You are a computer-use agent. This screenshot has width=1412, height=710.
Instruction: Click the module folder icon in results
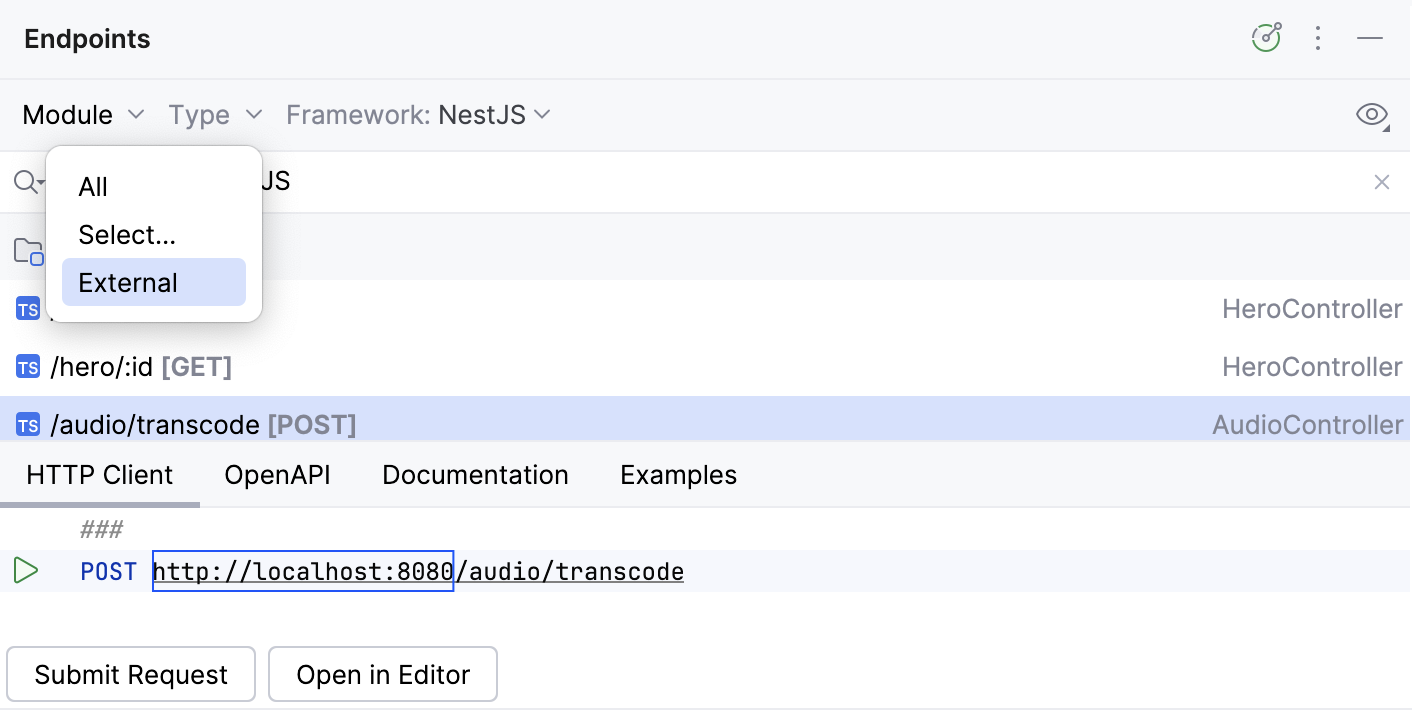pos(27,250)
